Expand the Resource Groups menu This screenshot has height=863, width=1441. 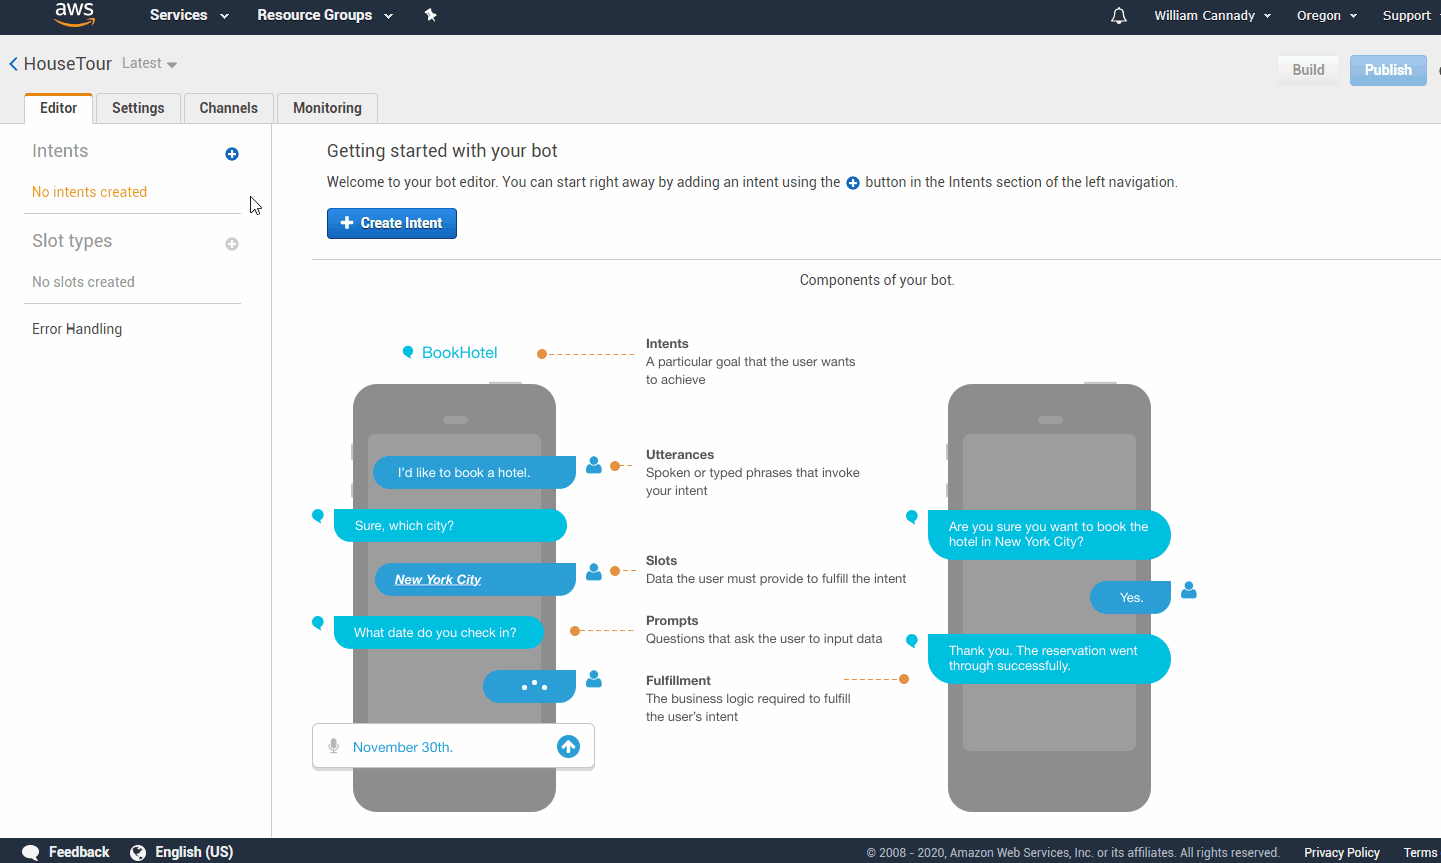click(325, 15)
